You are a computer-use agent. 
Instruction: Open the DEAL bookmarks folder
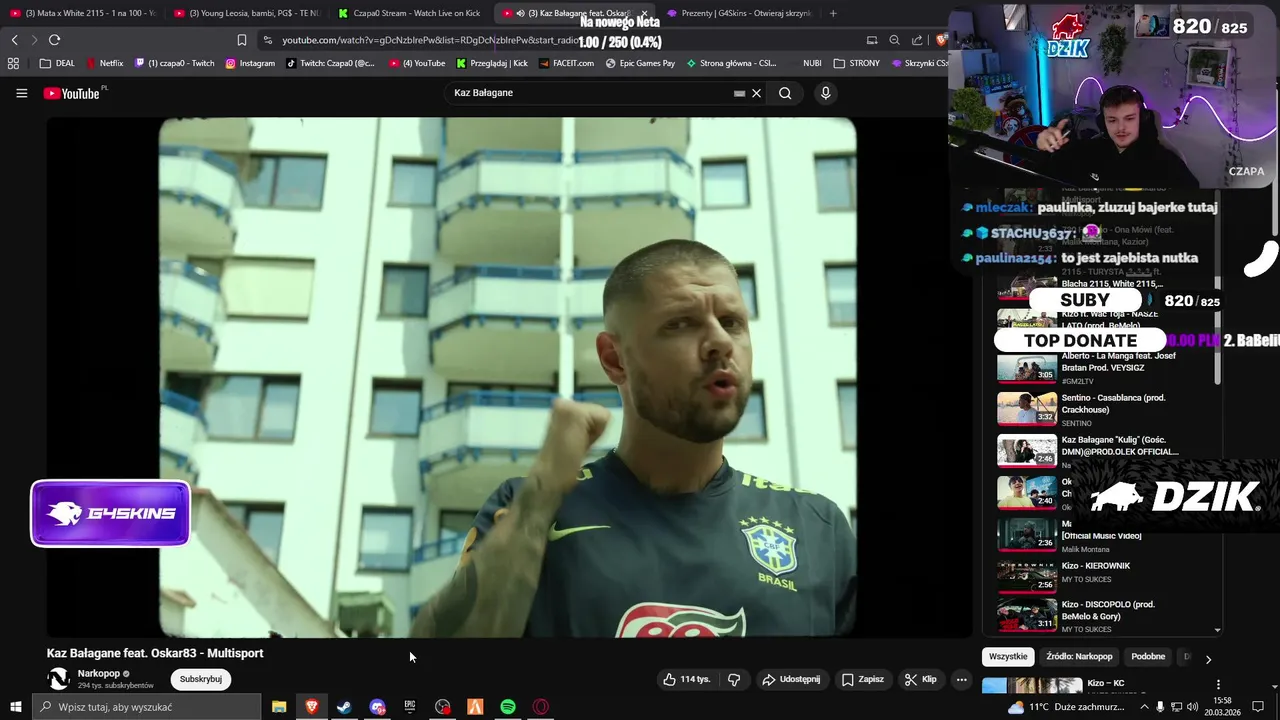(57, 63)
